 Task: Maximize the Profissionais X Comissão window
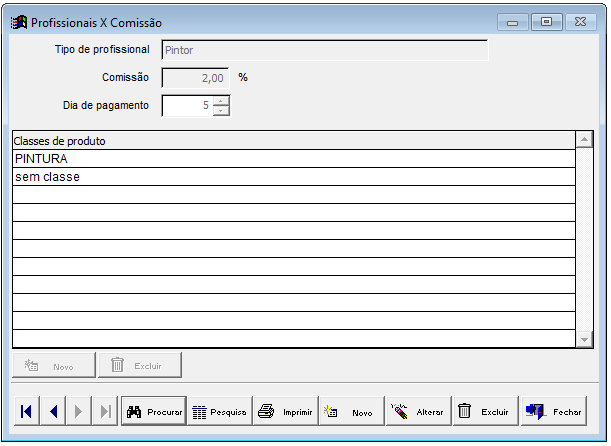coord(547,22)
